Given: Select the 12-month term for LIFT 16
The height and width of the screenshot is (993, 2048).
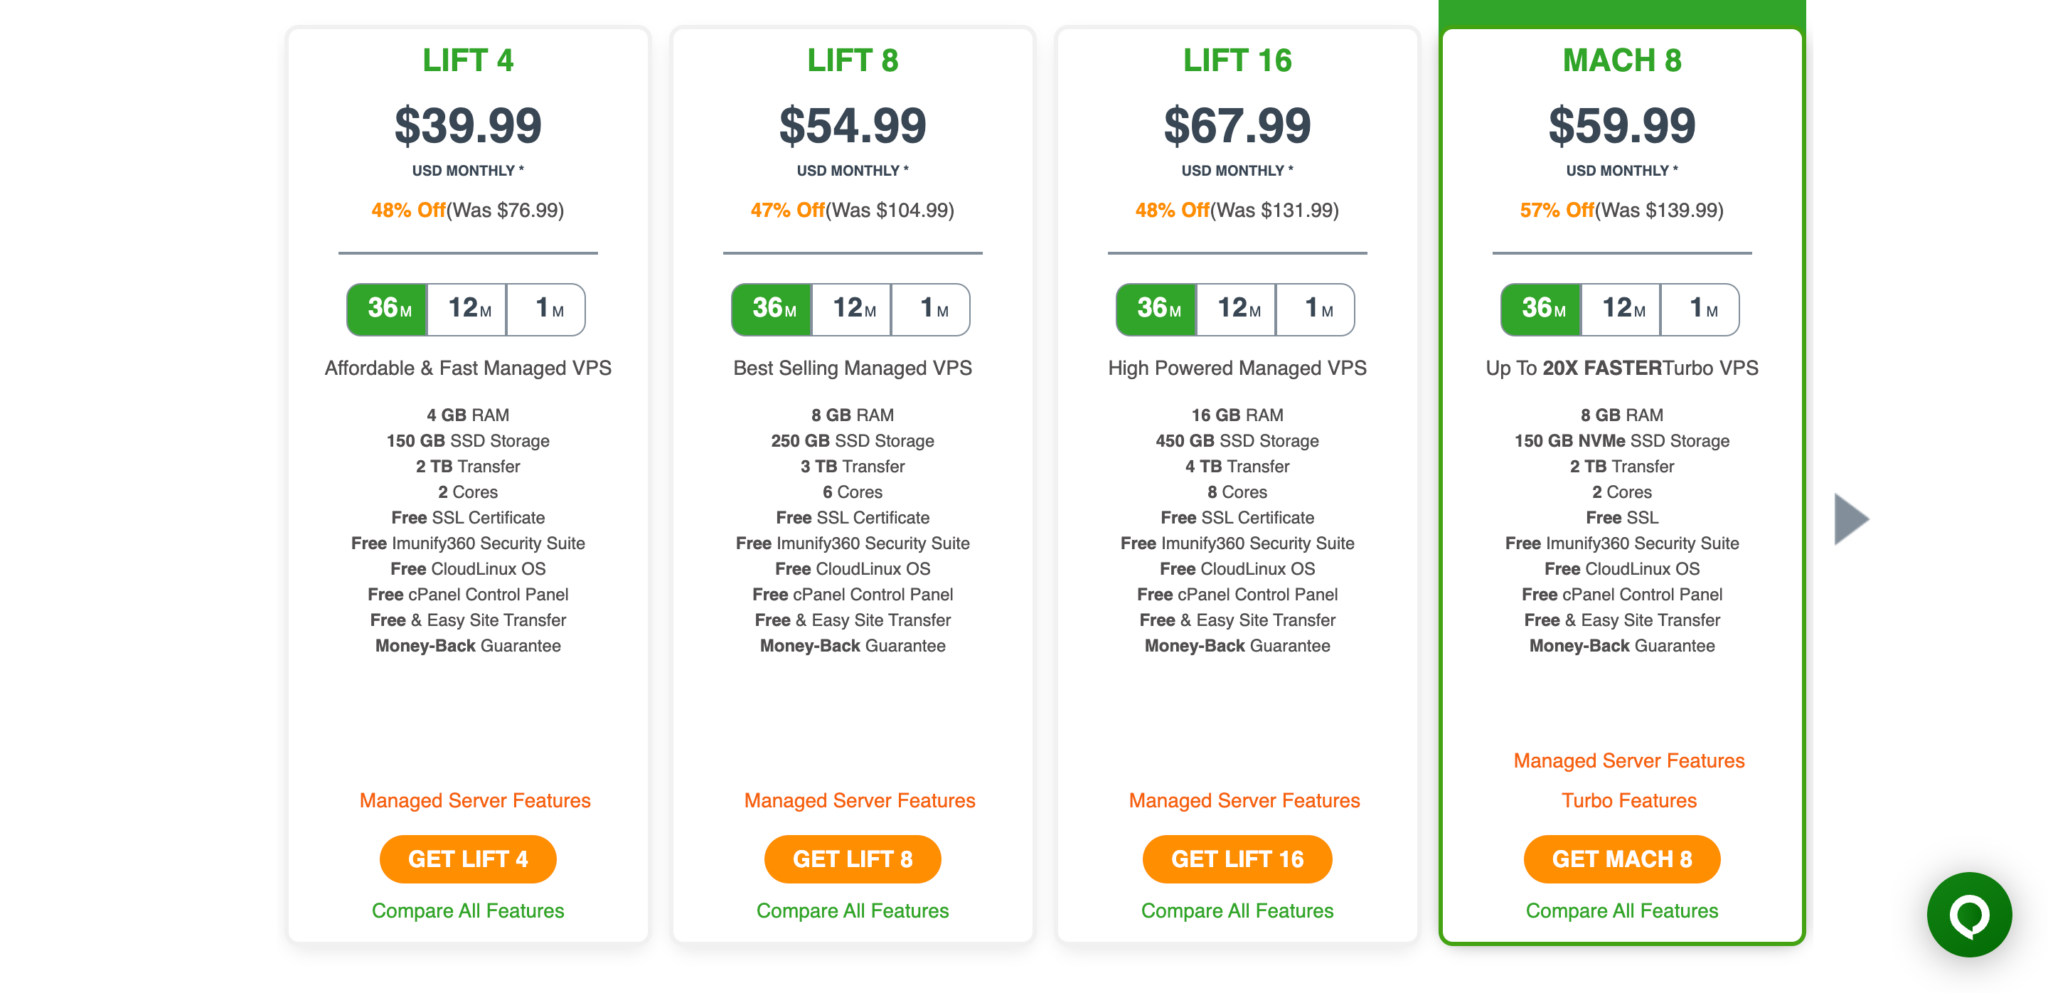Looking at the screenshot, I should point(1236,309).
